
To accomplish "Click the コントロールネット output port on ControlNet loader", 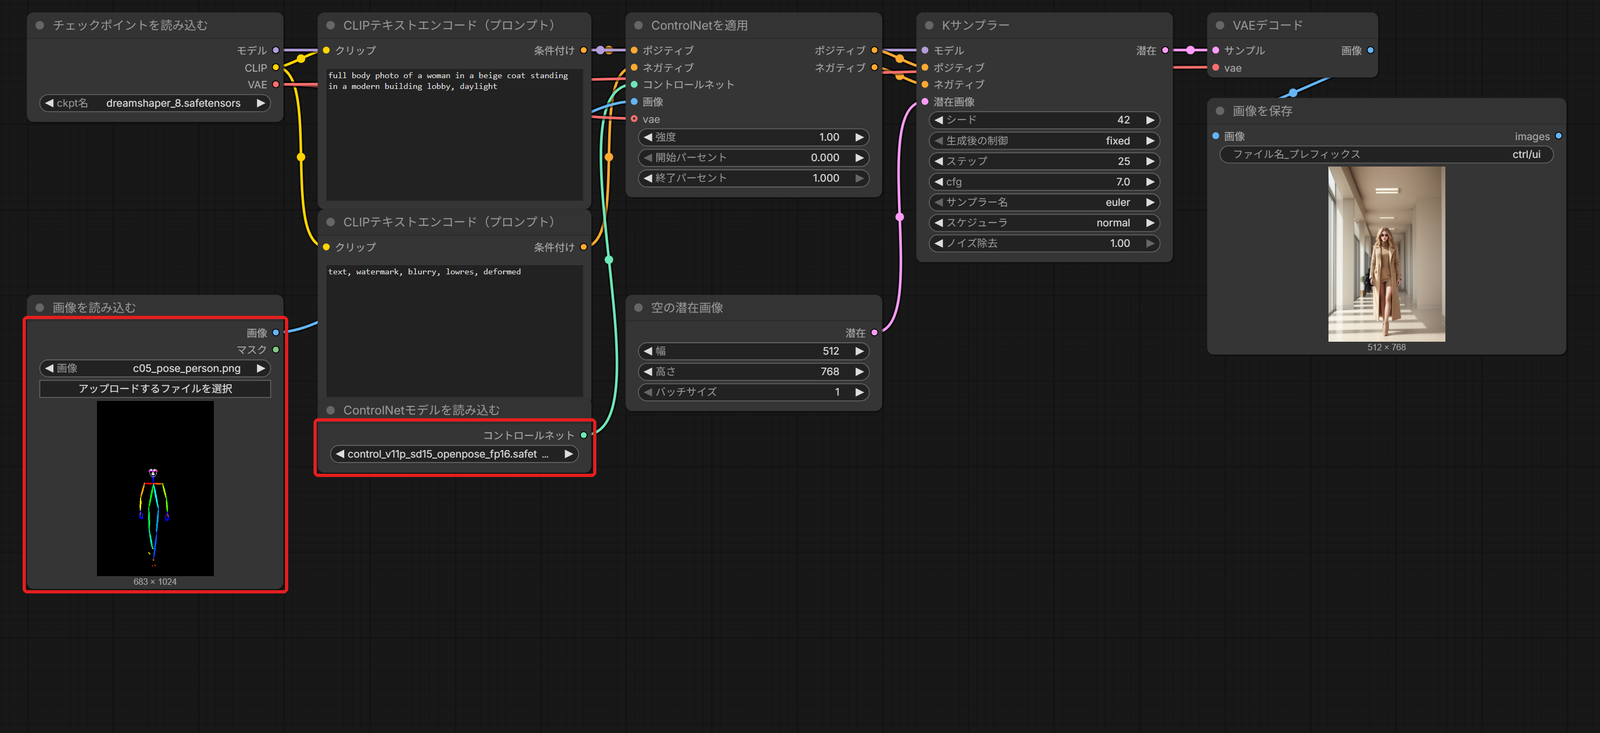I will [584, 435].
